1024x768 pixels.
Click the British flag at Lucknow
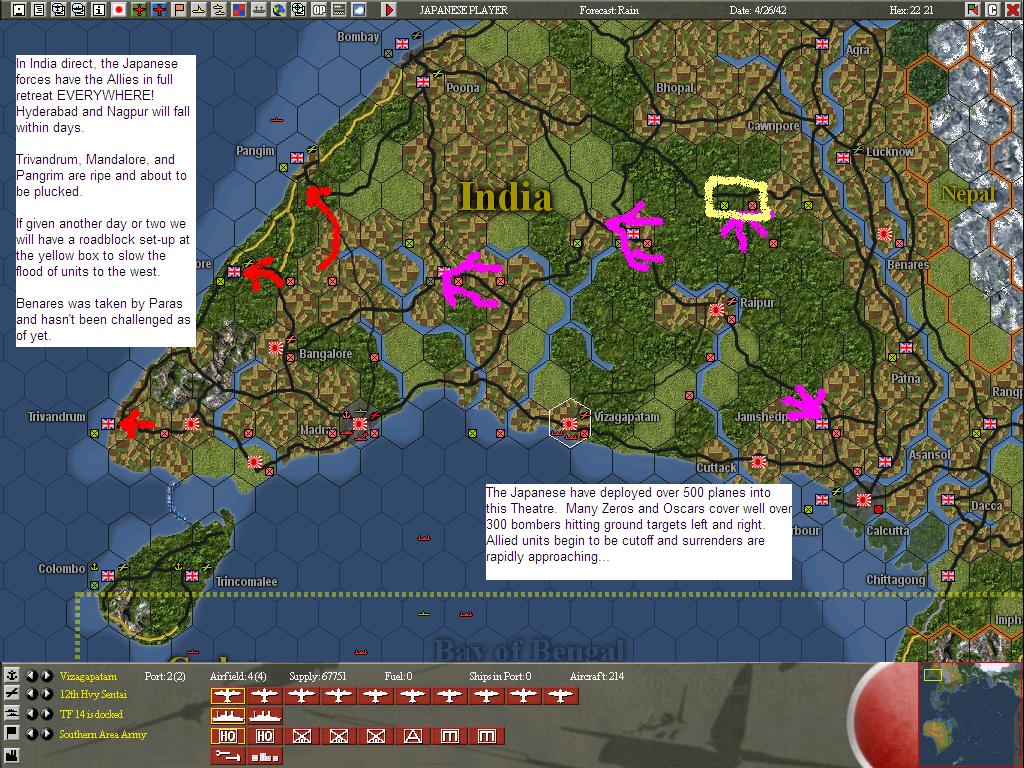[843, 157]
